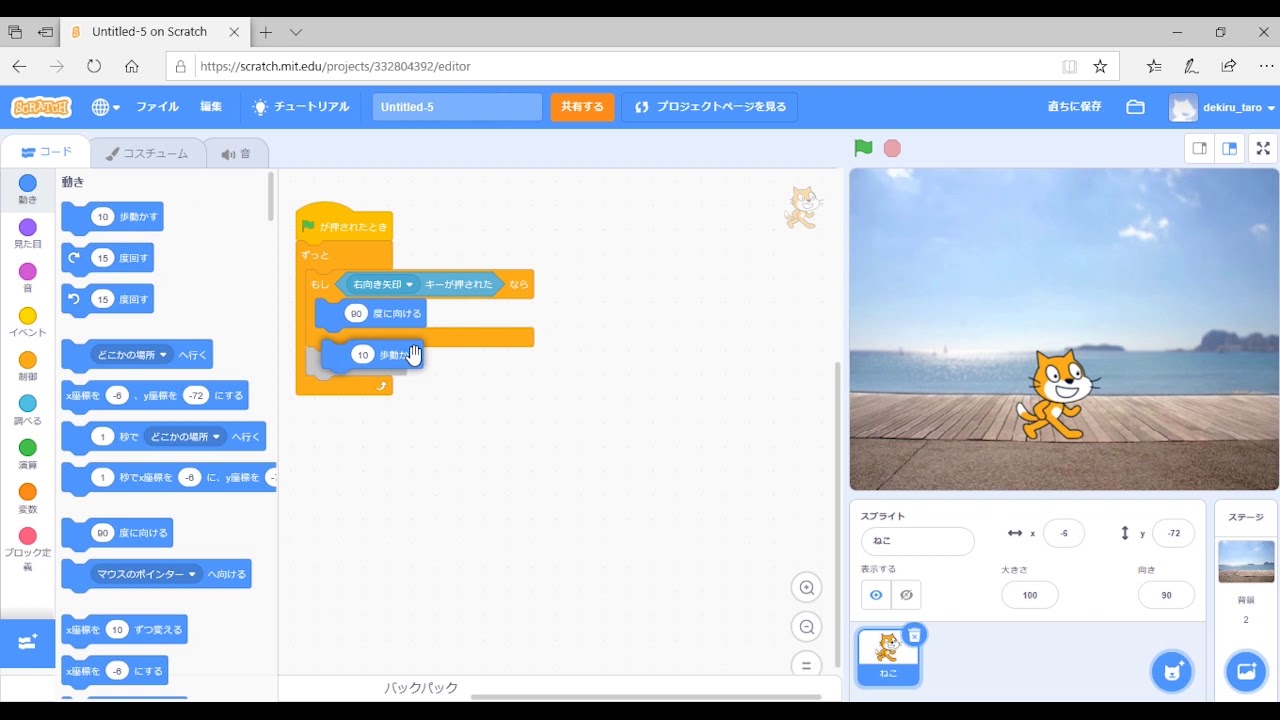Click the 共有する share button
The image size is (1280, 720).
click(582, 107)
